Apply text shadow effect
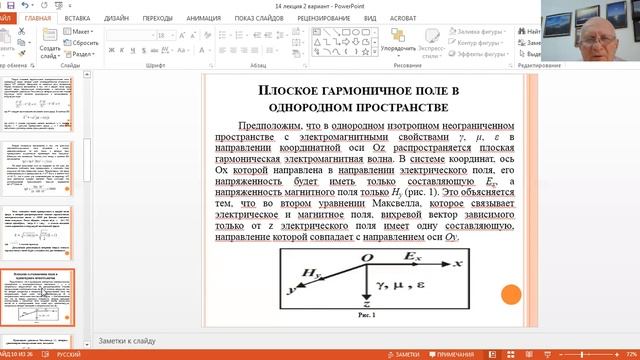The width and height of the screenshot is (640, 360). pyautogui.click(x=144, y=51)
